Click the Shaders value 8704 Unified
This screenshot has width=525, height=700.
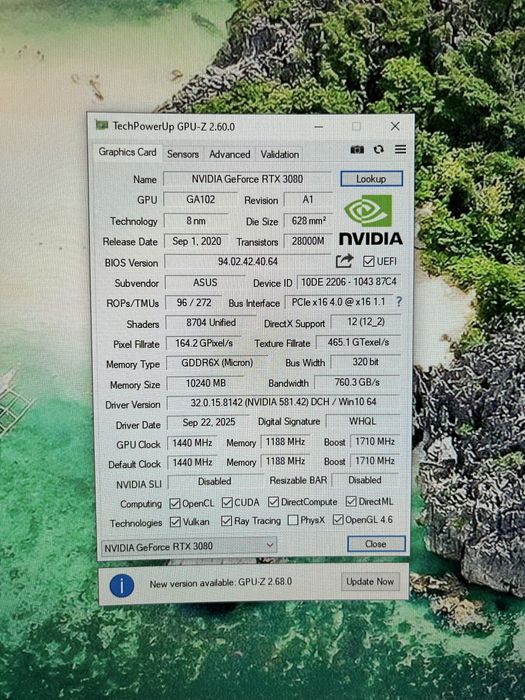(x=211, y=323)
